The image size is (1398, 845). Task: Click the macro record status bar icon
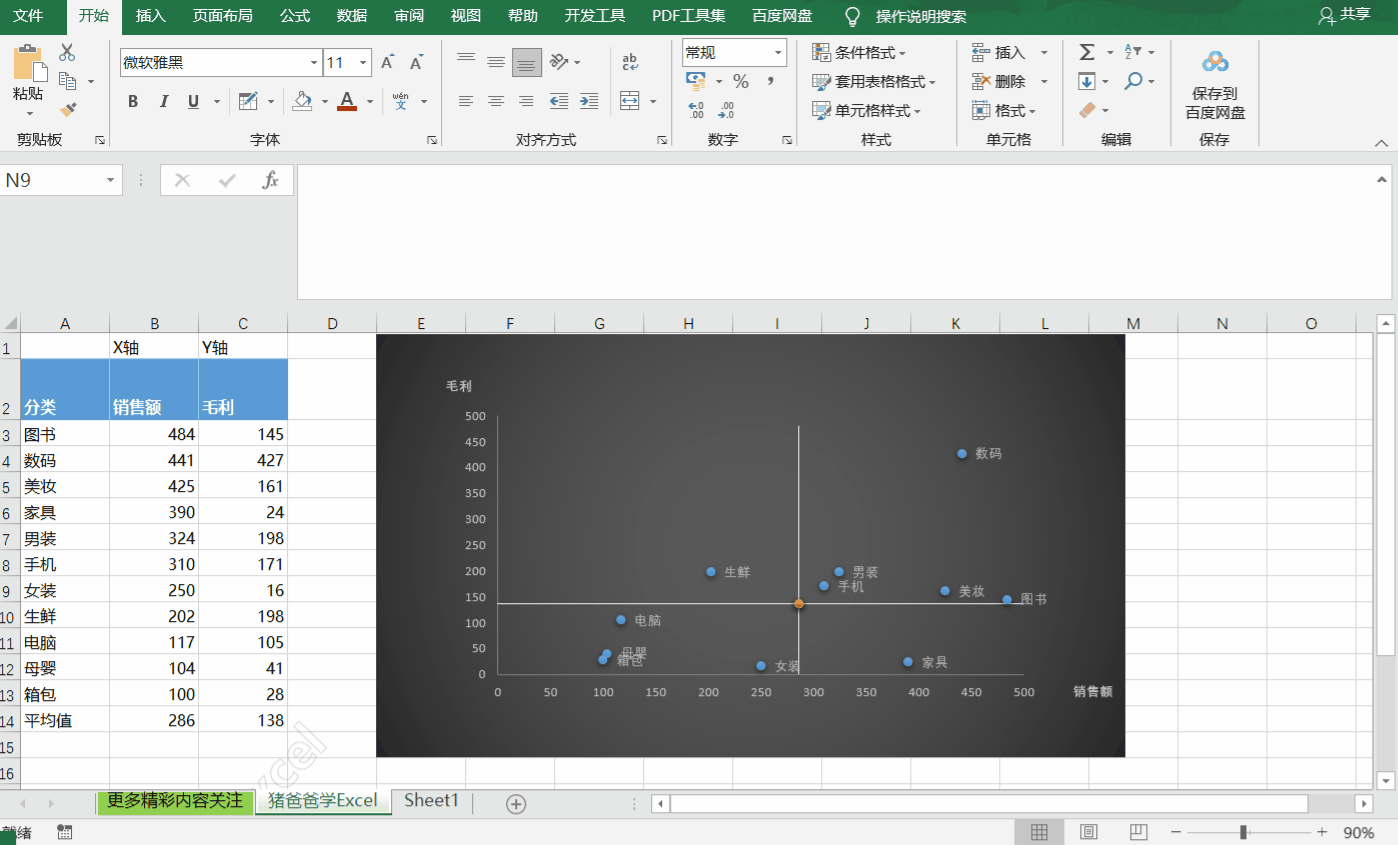click(65, 832)
